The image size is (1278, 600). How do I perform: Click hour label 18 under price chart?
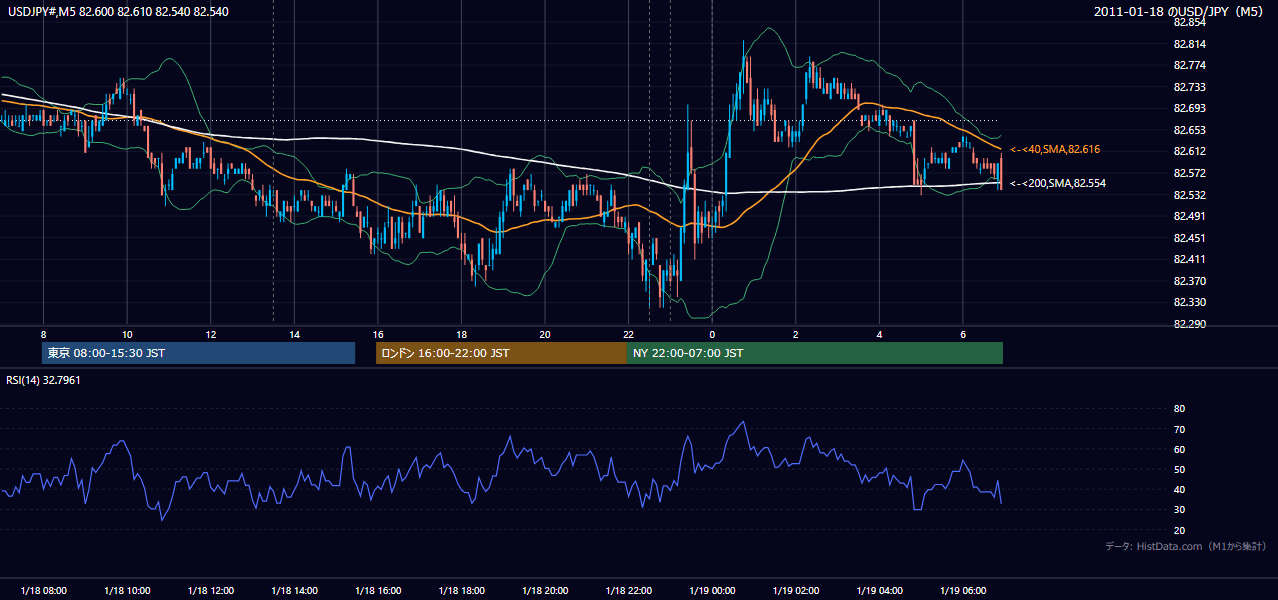point(461,334)
